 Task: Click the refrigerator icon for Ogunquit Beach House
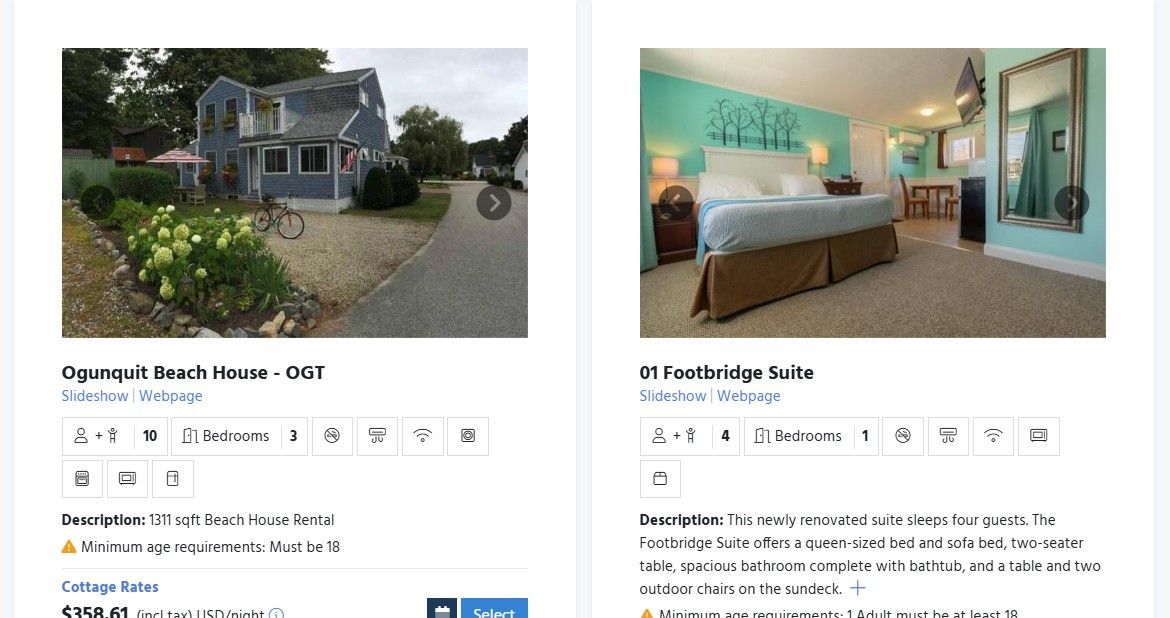point(172,478)
